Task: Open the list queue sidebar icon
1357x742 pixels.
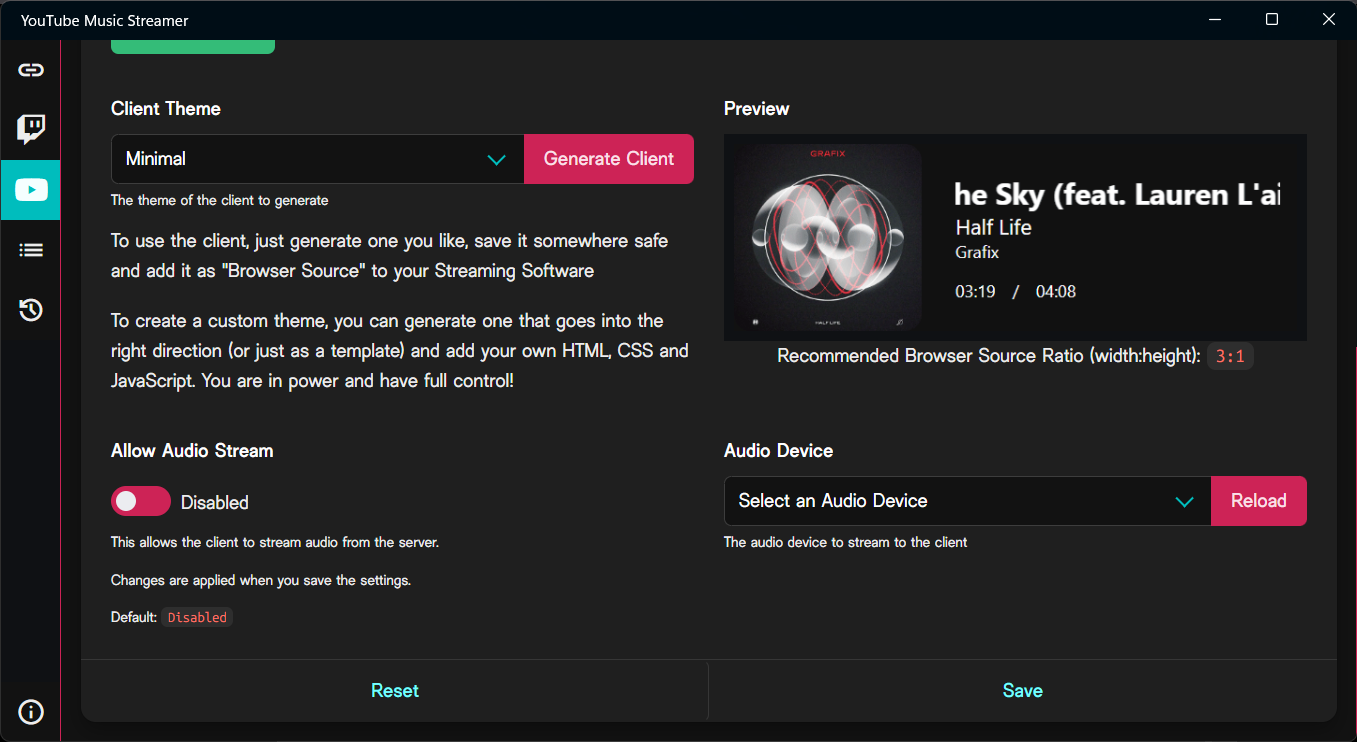Action: click(x=31, y=250)
